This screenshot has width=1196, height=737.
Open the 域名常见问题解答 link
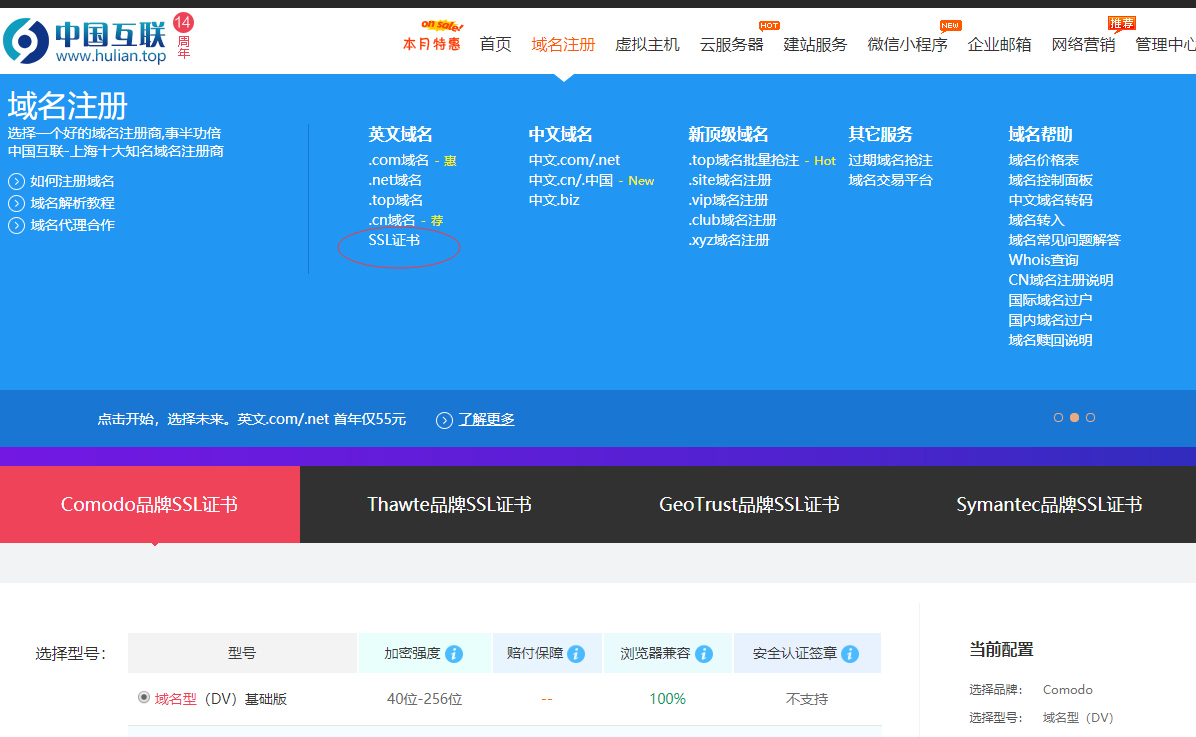pos(1064,240)
